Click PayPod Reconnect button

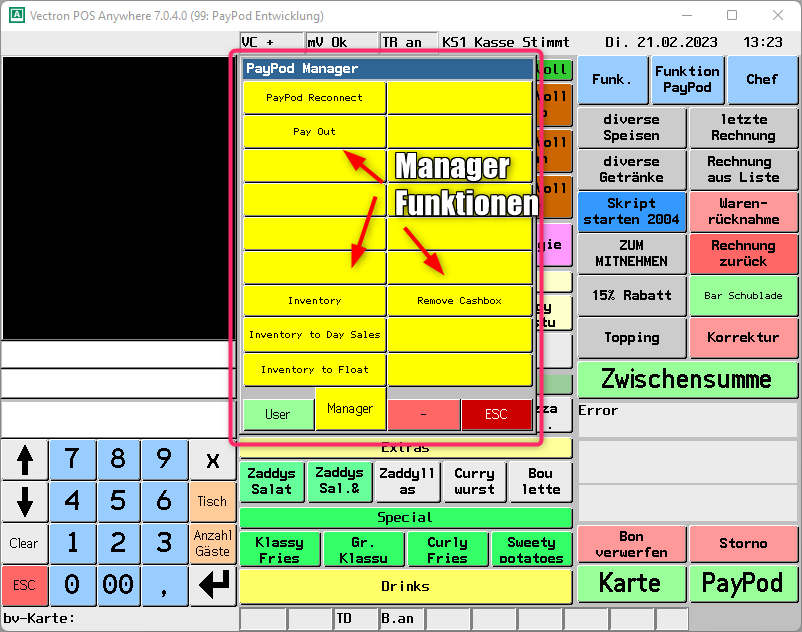click(314, 97)
